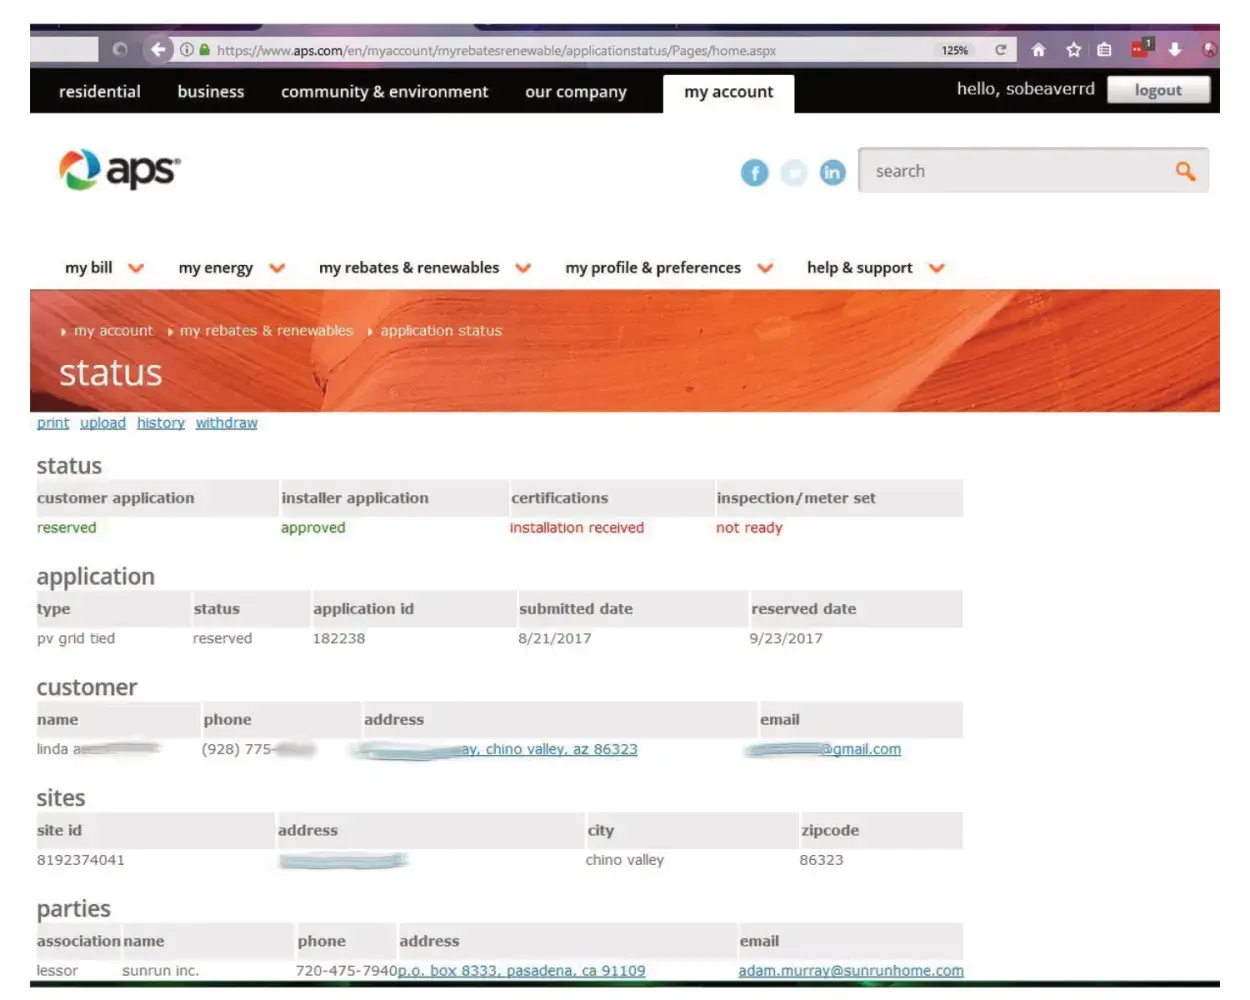Click the APS logo
Image resolution: width=1250 pixels, height=1000 pixels.
coord(119,170)
